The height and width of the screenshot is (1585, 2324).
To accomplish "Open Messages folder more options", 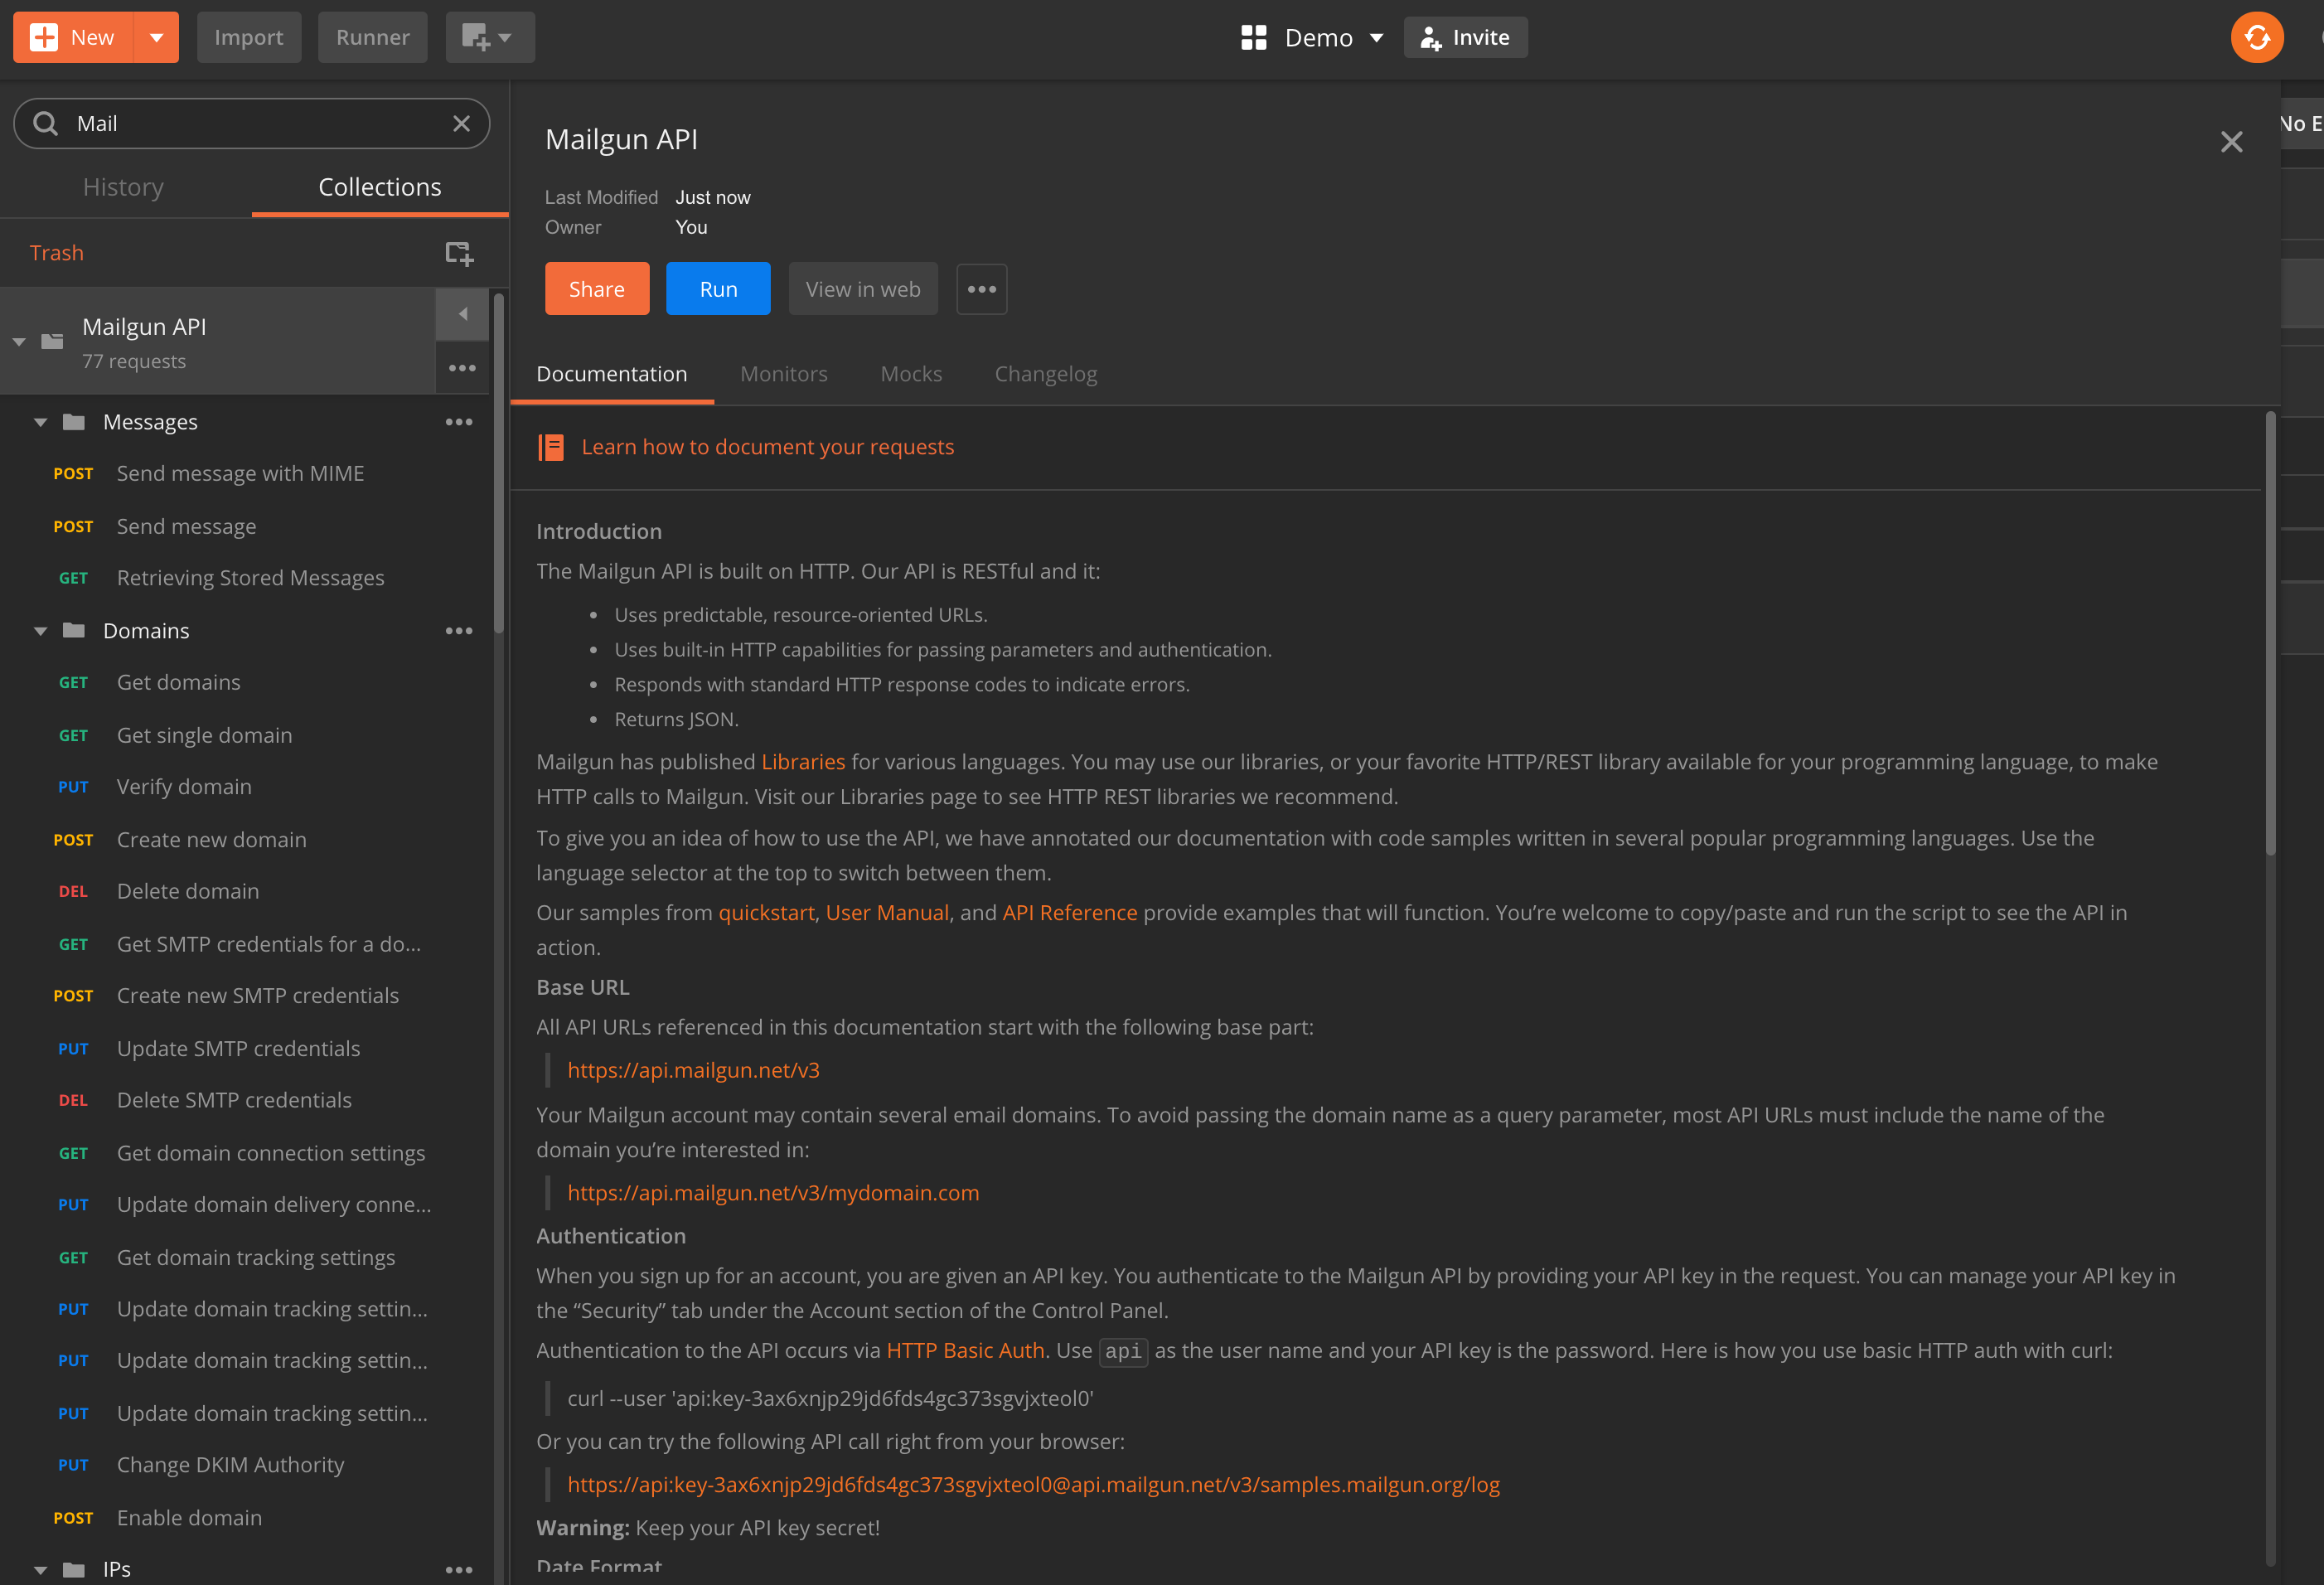I will coord(459,422).
